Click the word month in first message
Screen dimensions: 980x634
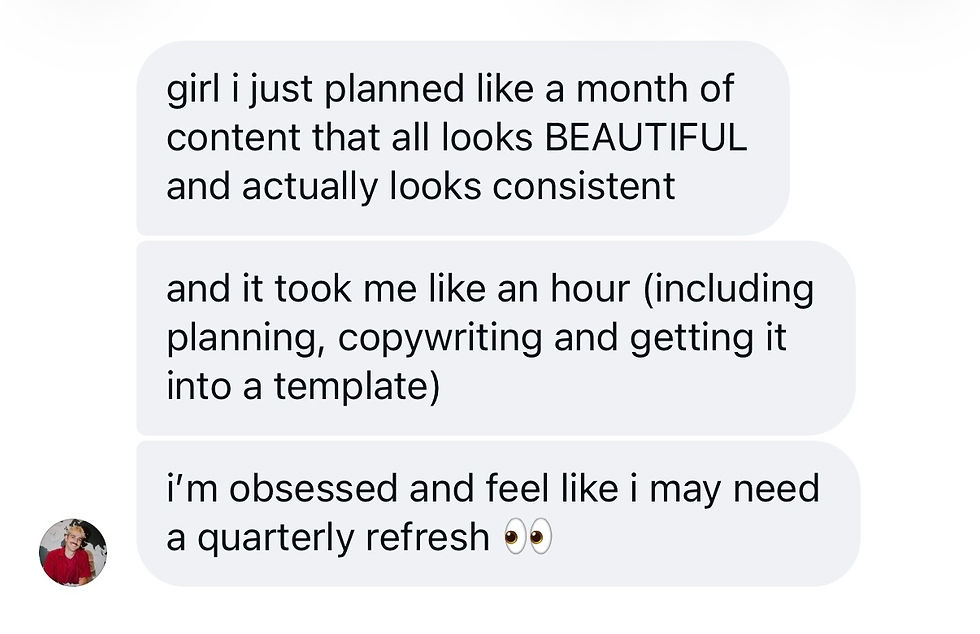[632, 89]
